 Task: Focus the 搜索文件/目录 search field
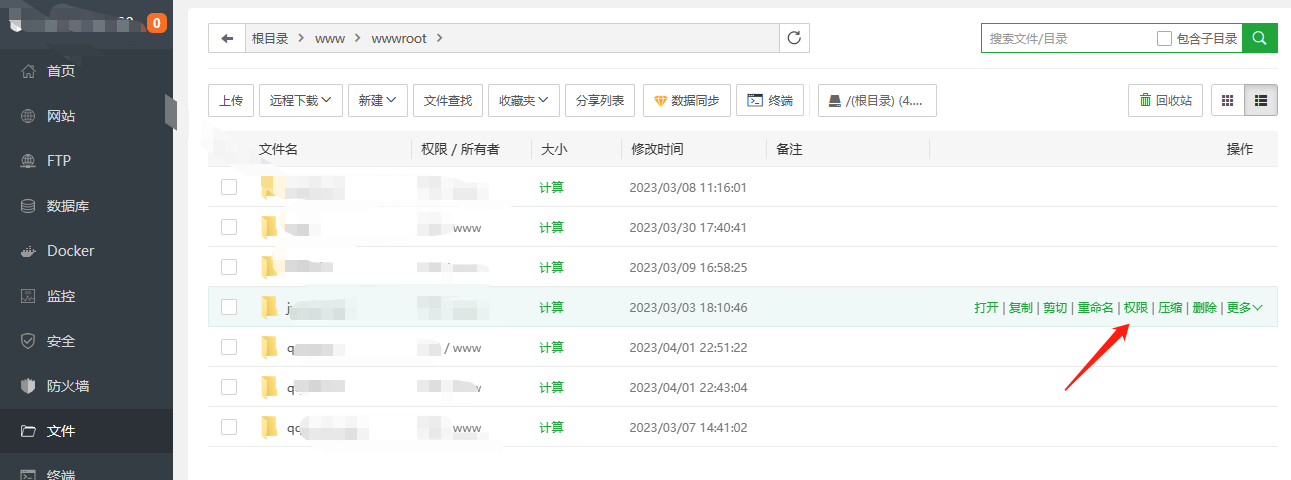click(x=1066, y=38)
